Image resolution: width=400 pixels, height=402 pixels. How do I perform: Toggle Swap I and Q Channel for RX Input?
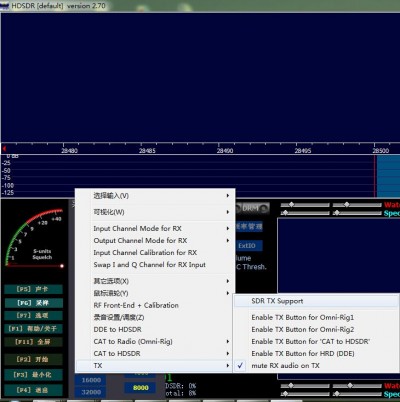149,265
